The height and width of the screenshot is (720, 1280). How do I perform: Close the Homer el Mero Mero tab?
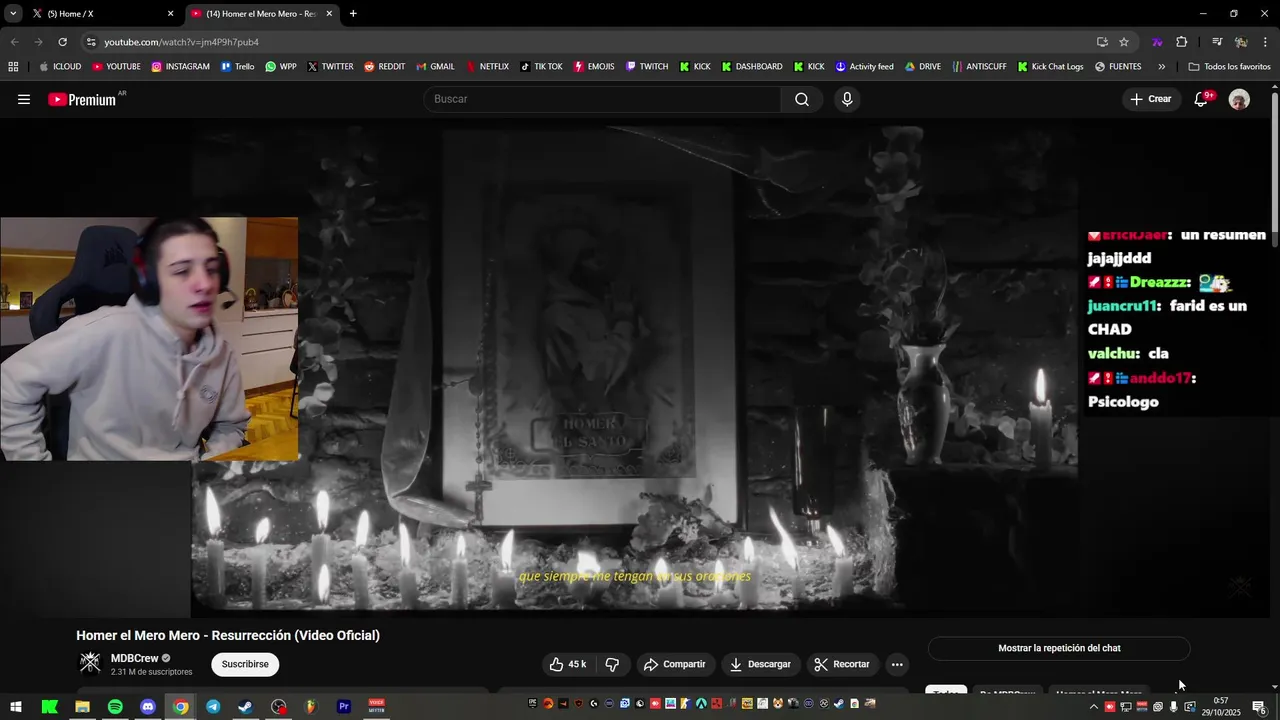[x=329, y=14]
